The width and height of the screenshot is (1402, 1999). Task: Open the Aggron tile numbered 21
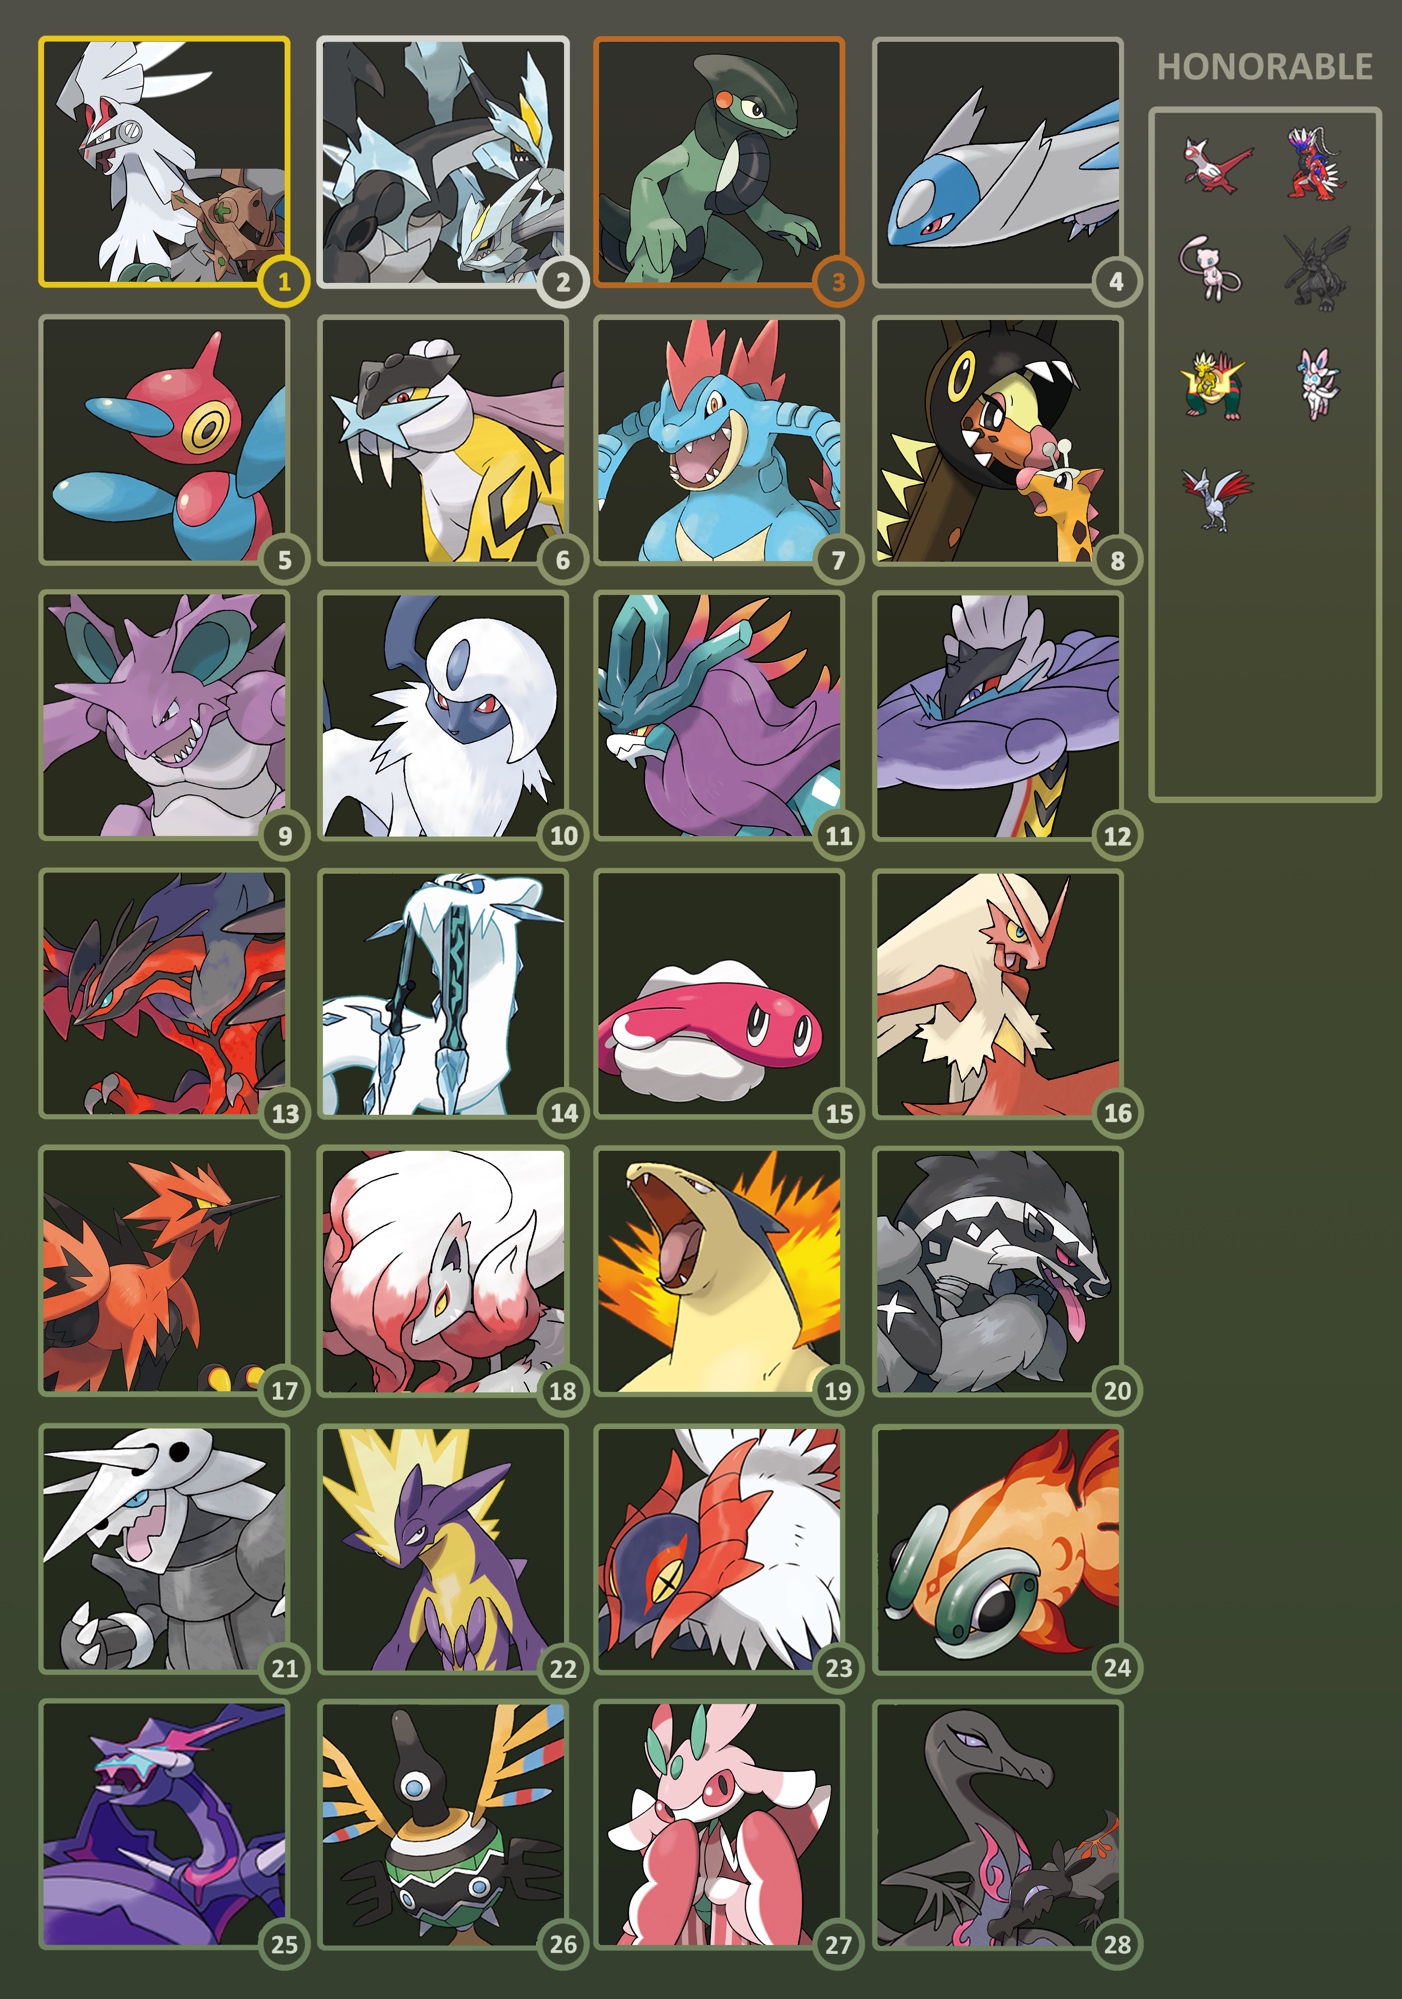164,1548
